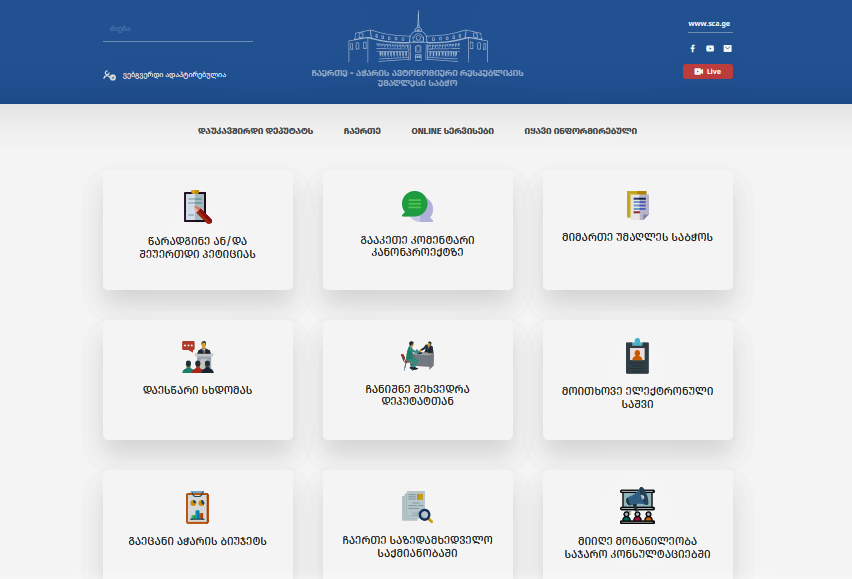
Task: Open the YouTube channel icon
Action: (710, 48)
